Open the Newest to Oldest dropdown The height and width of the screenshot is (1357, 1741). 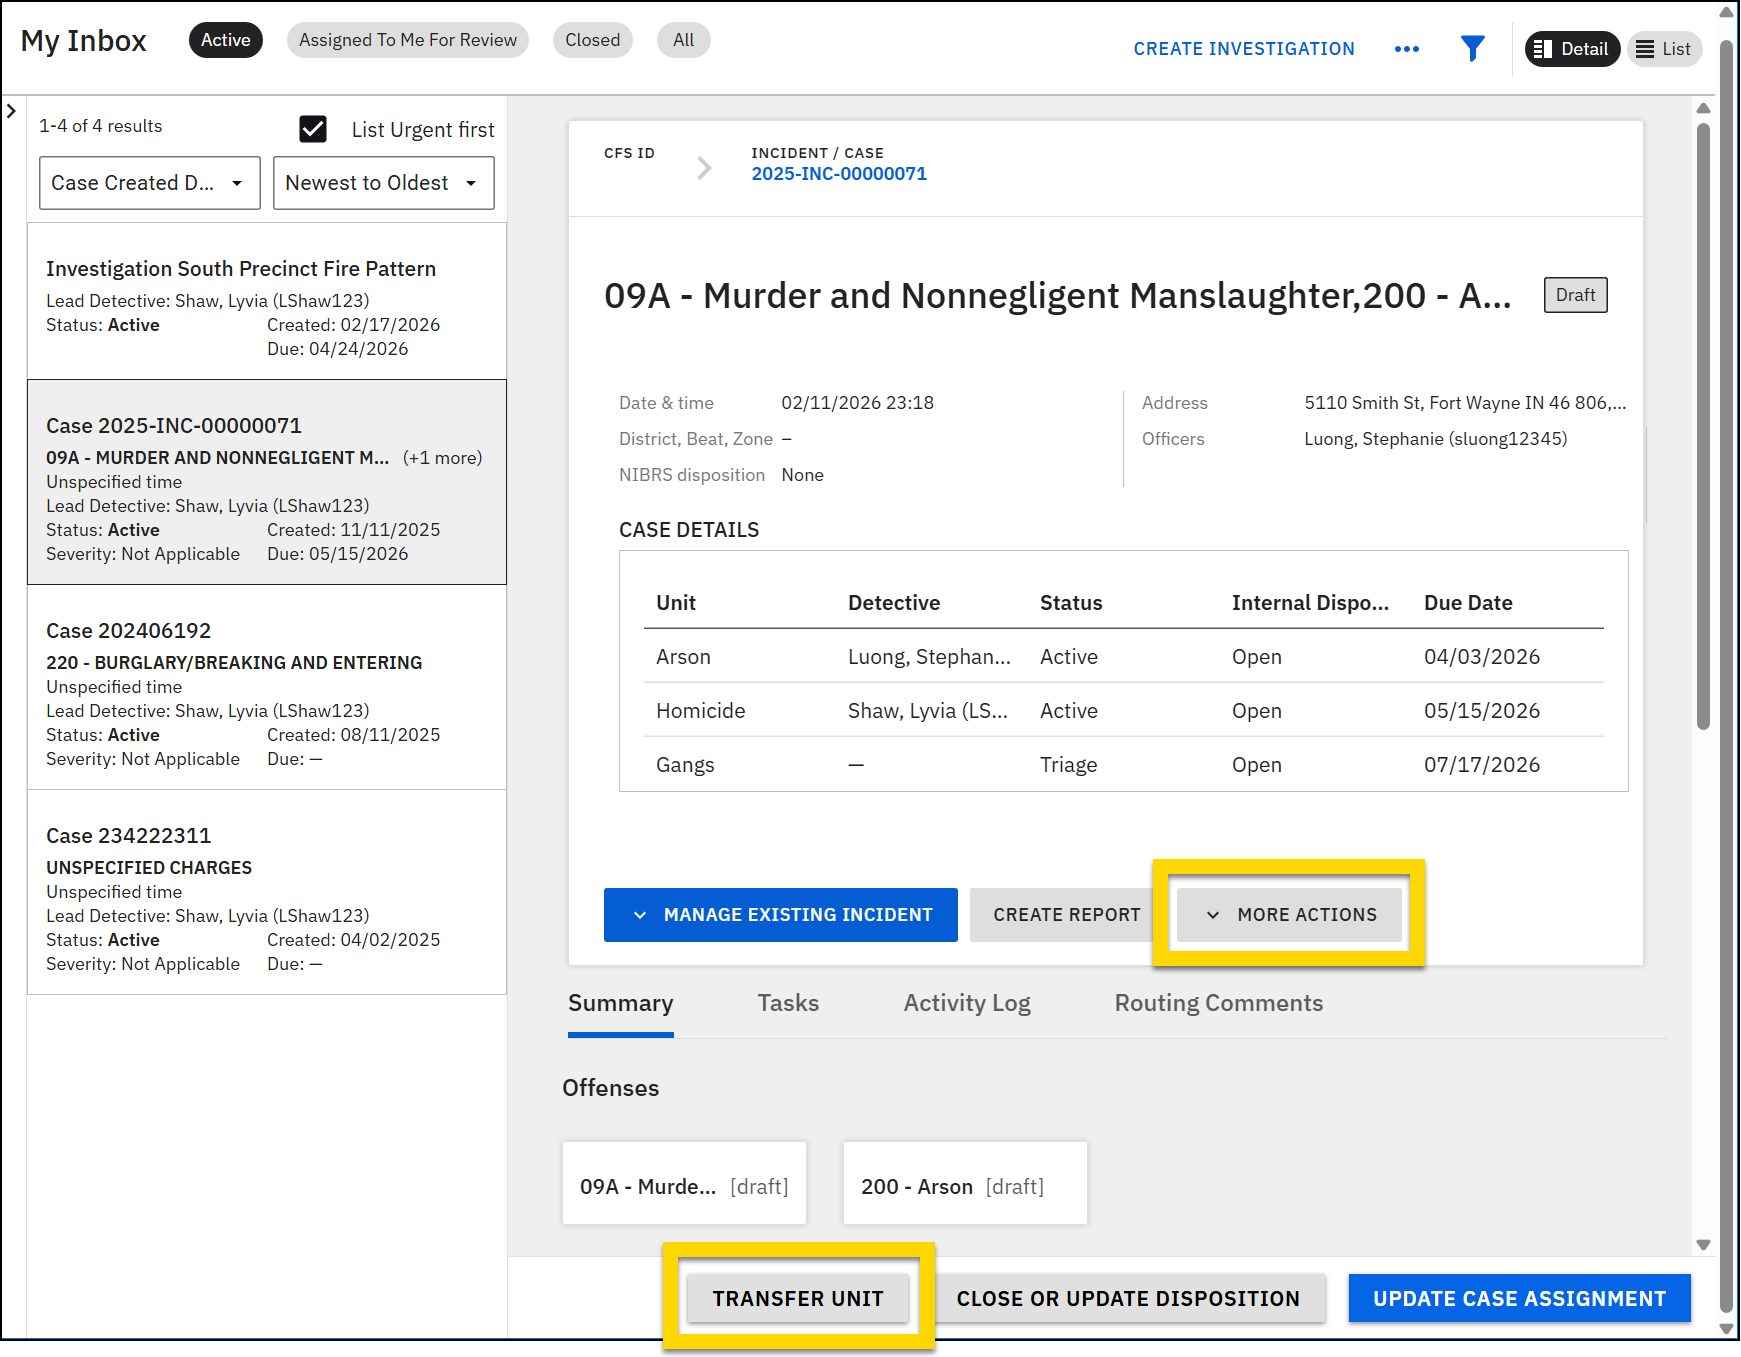[383, 182]
